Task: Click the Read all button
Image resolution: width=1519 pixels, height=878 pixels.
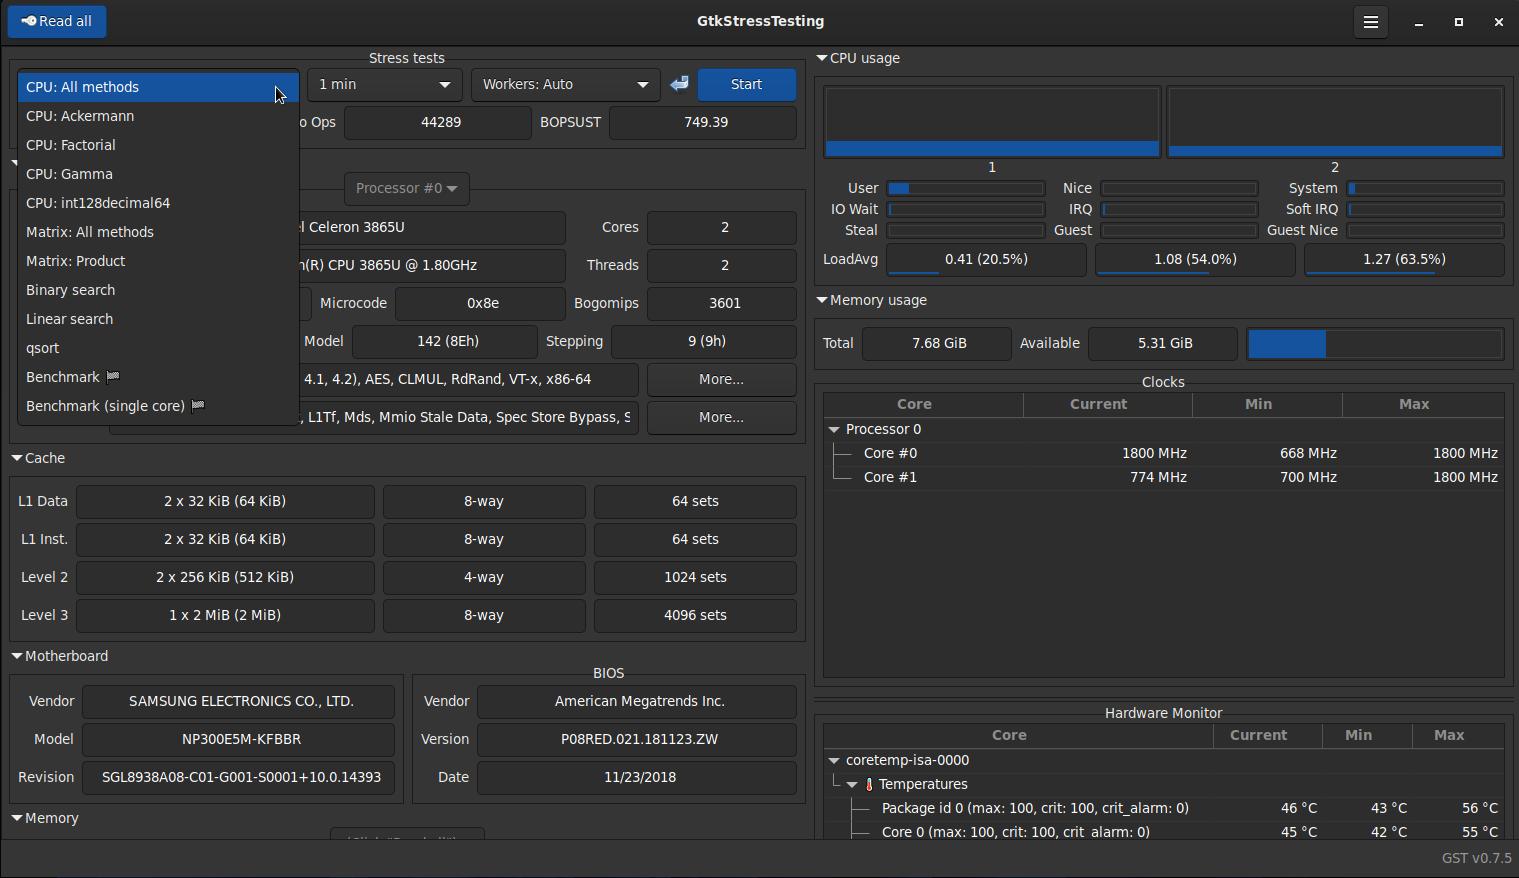Action: pos(57,21)
